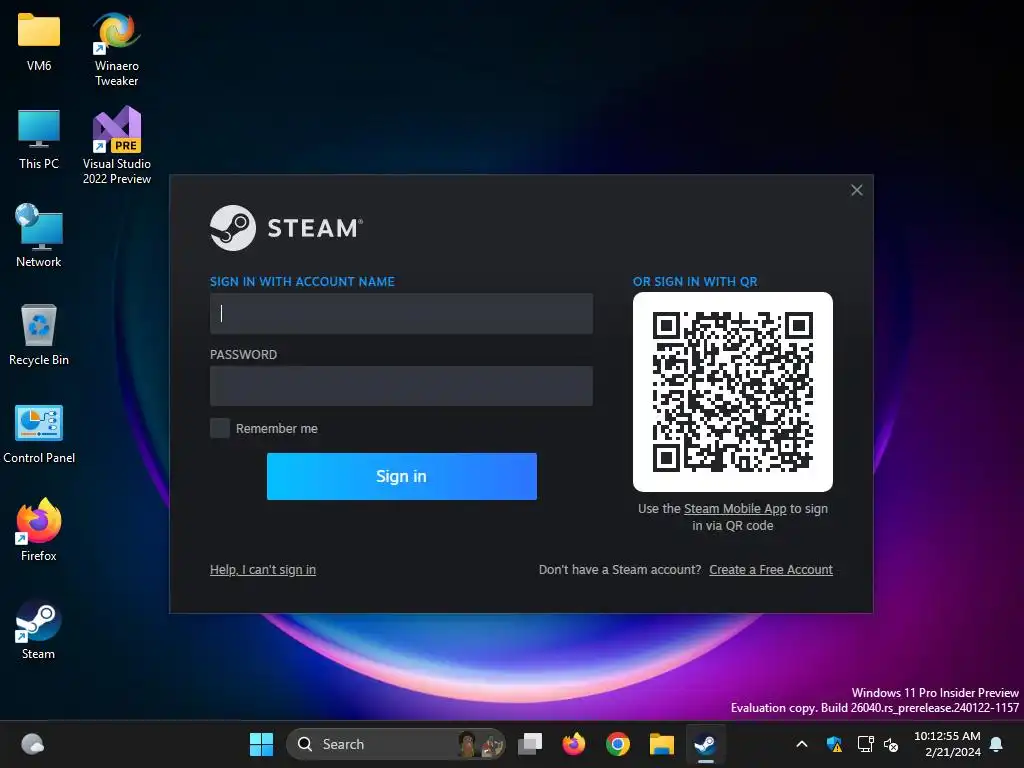Click the muted volume tray icon
This screenshot has width=1024, height=768.
click(891, 744)
